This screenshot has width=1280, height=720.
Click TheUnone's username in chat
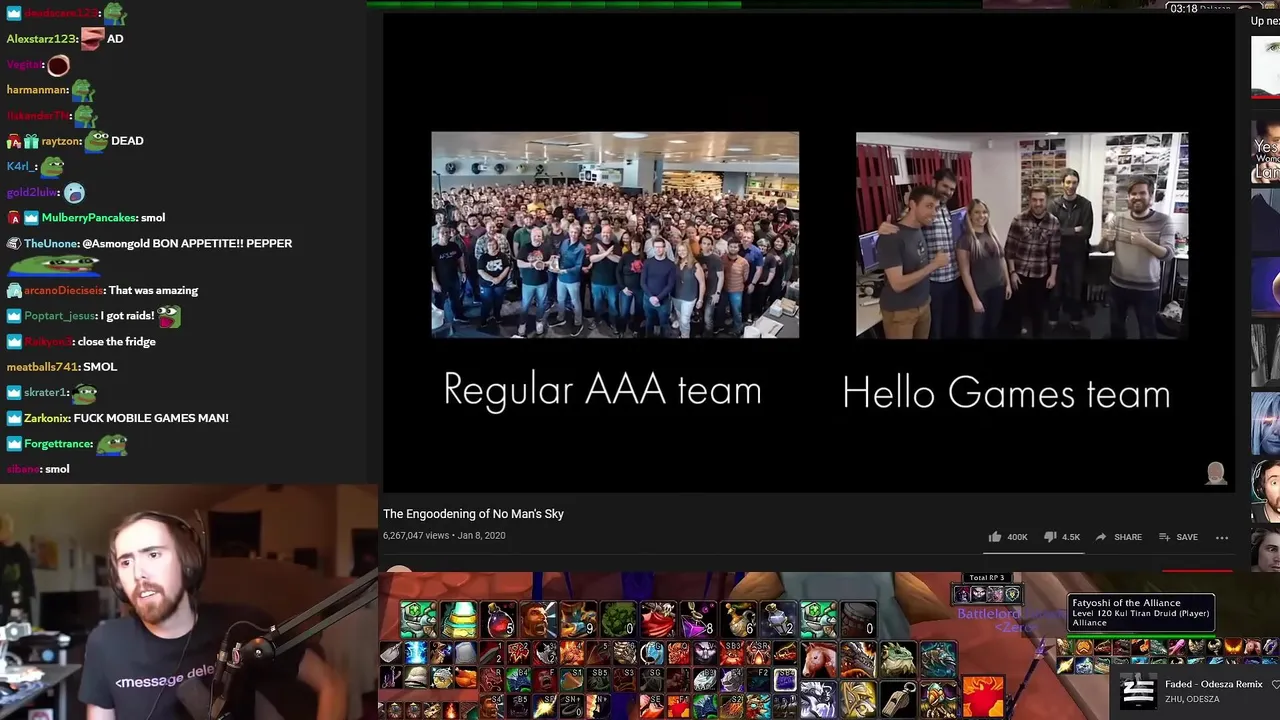point(51,244)
